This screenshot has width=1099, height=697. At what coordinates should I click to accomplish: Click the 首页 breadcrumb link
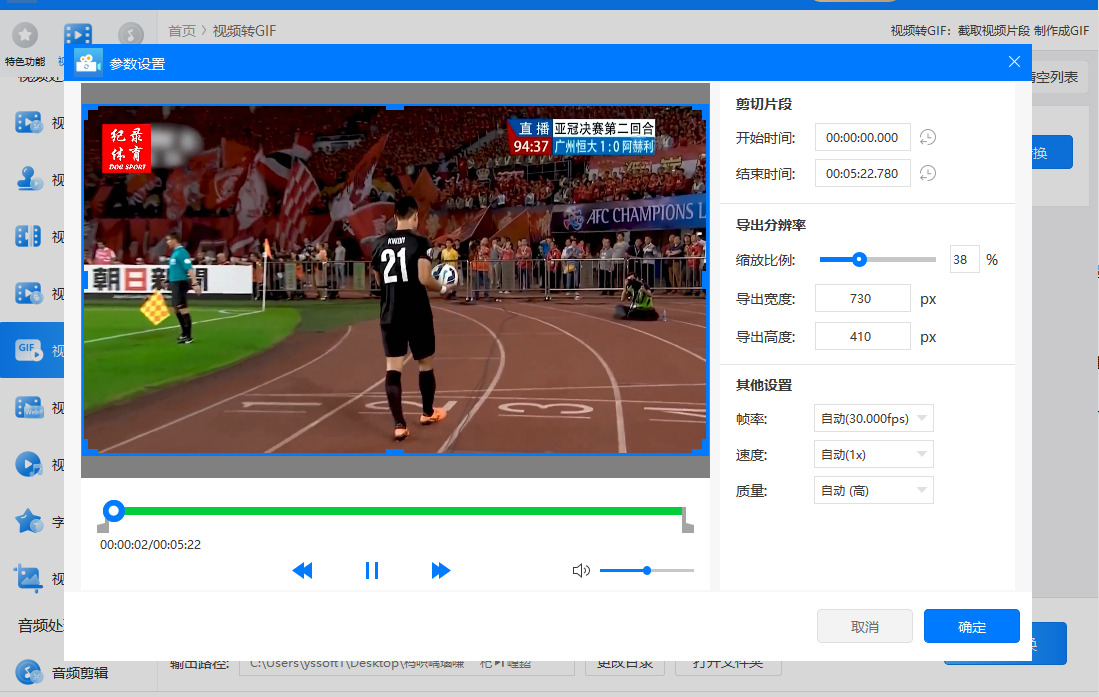click(182, 31)
